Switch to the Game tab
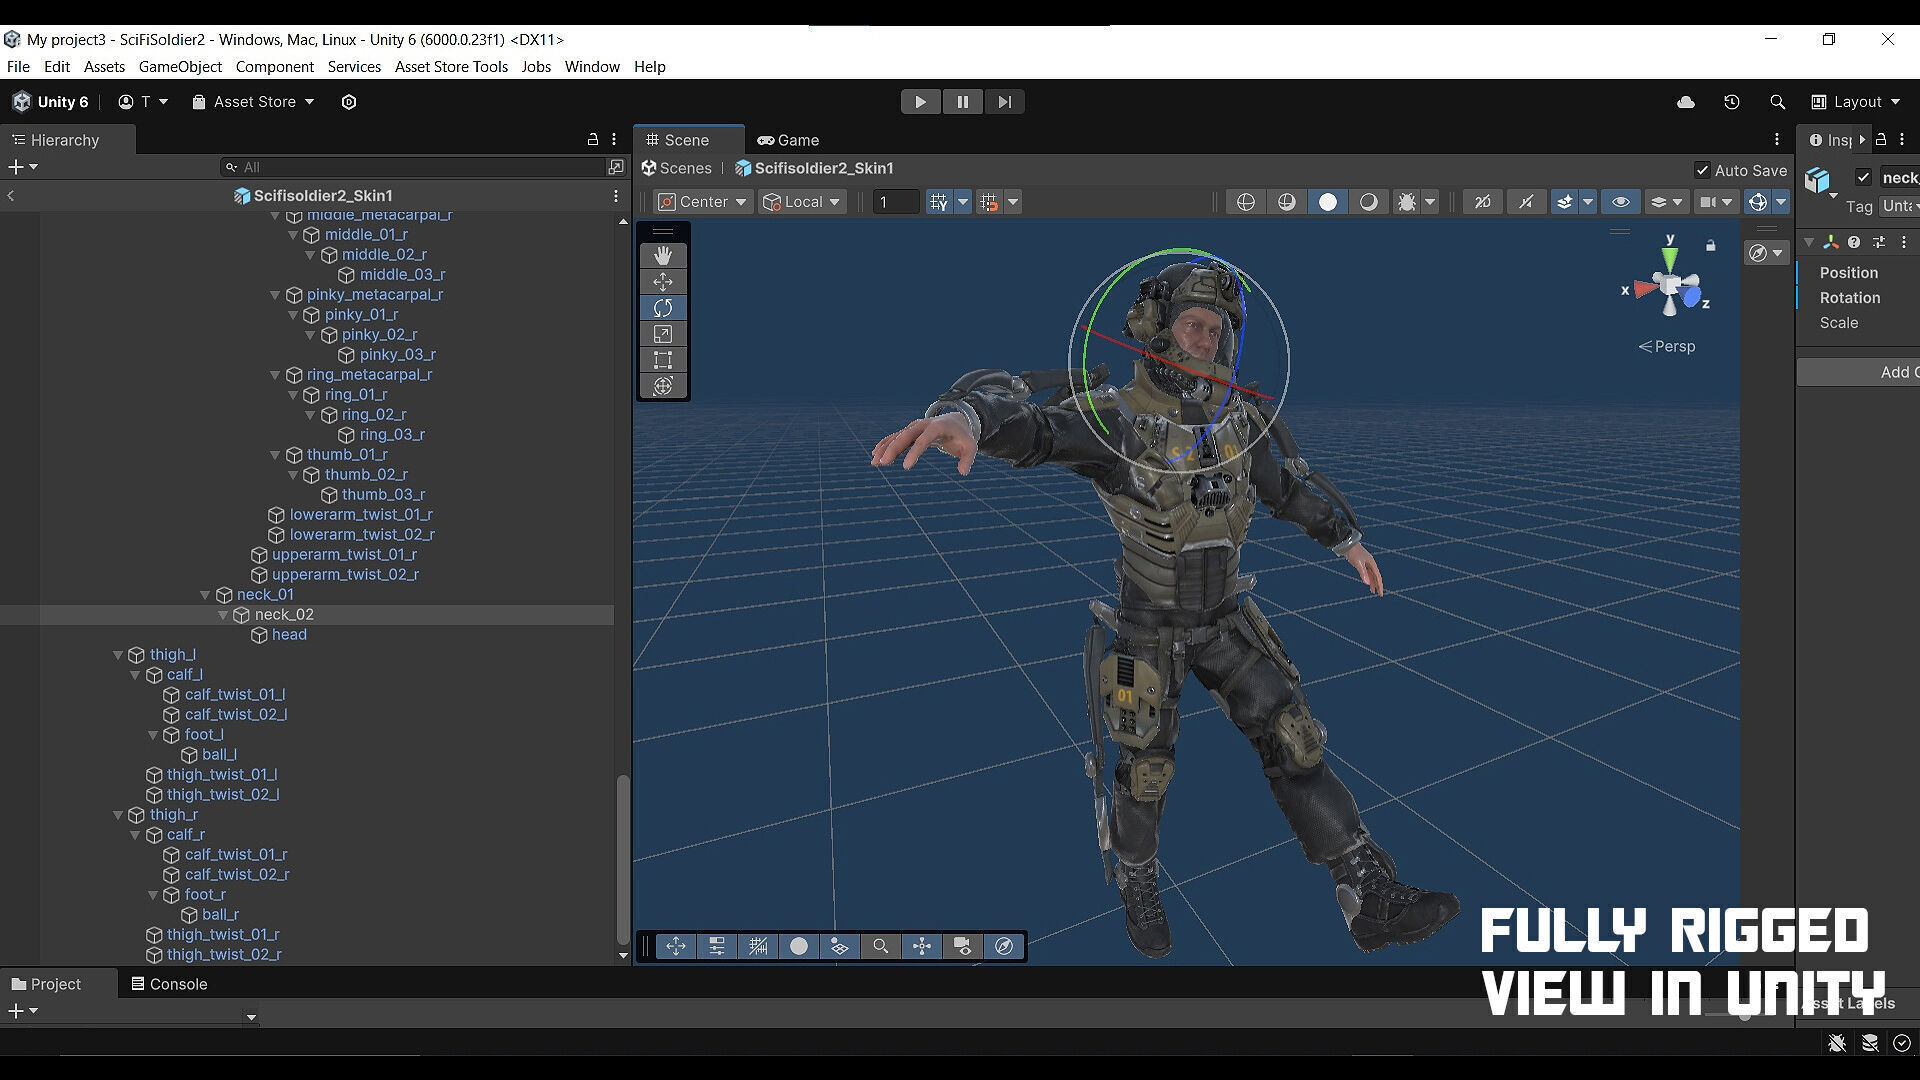The width and height of the screenshot is (1920, 1080). coord(789,140)
